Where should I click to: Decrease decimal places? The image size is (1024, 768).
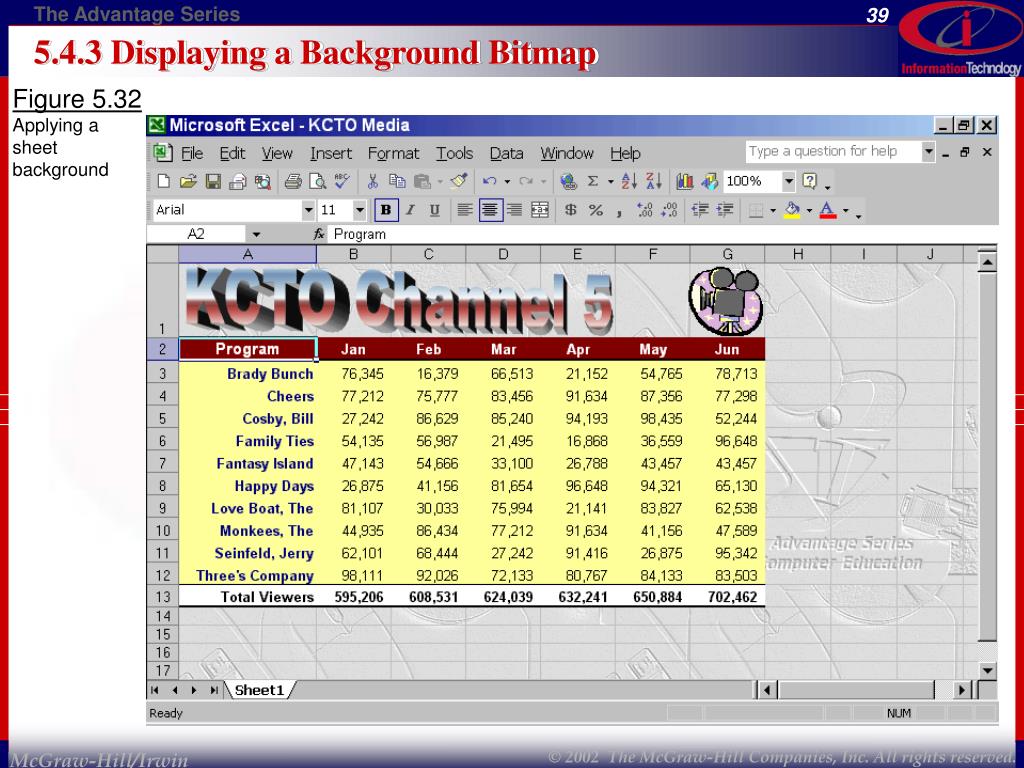669,210
